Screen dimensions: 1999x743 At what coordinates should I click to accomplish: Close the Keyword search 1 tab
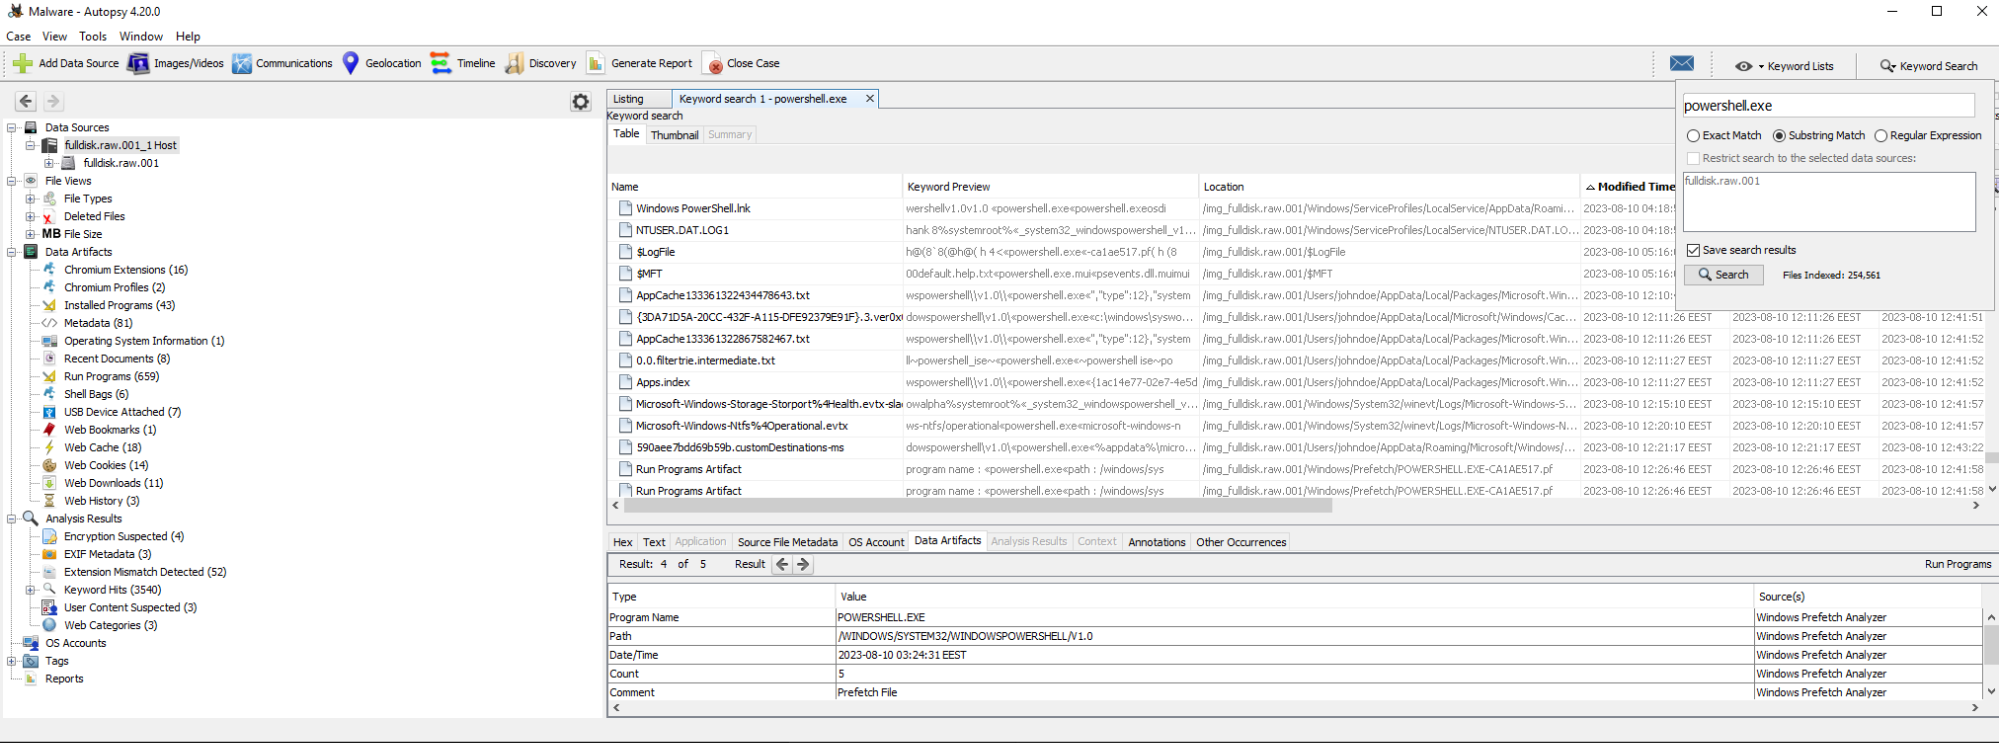tap(870, 99)
